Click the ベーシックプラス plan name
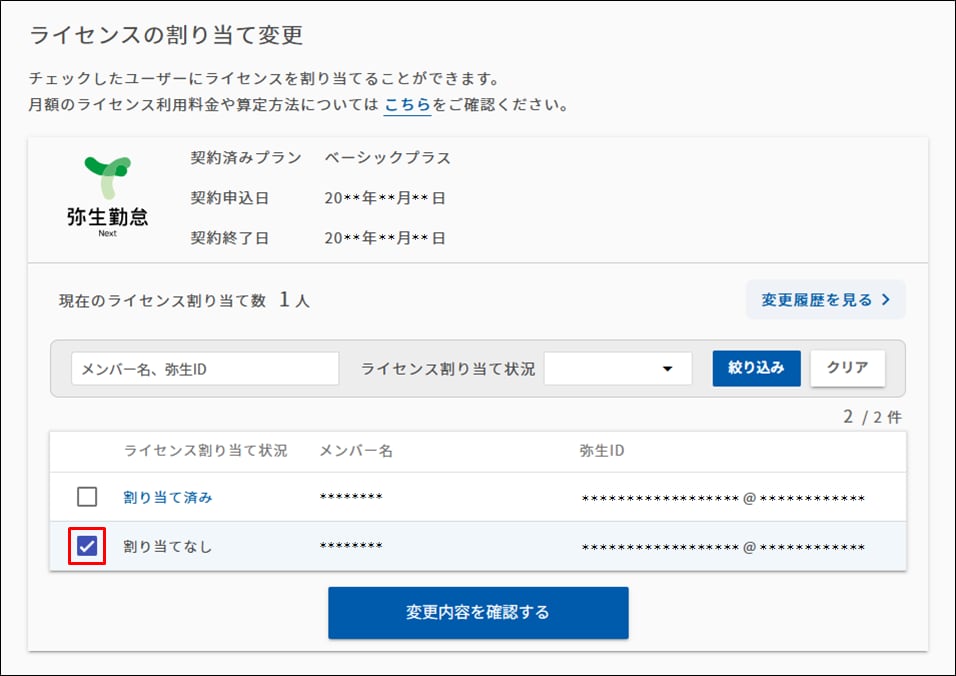Screen dimensions: 956x676 [x=388, y=158]
